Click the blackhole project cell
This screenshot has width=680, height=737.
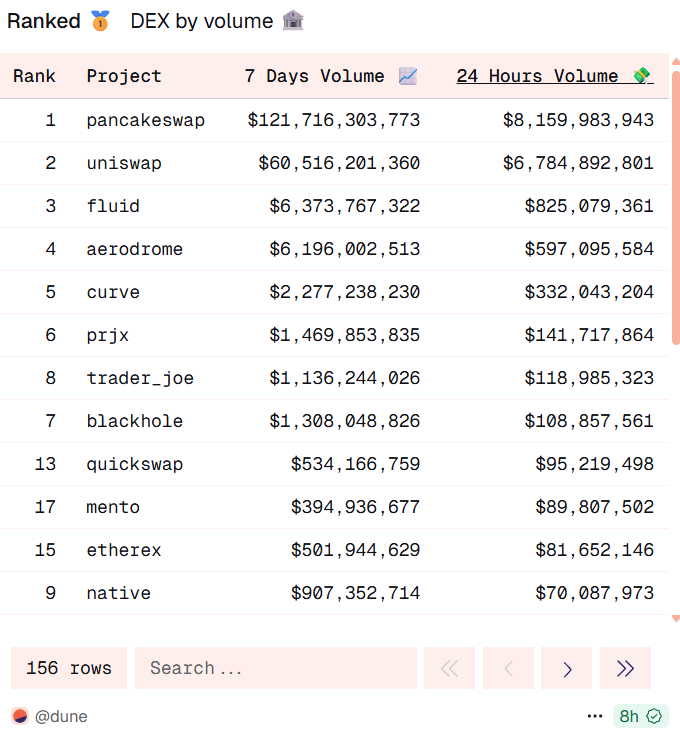135,421
